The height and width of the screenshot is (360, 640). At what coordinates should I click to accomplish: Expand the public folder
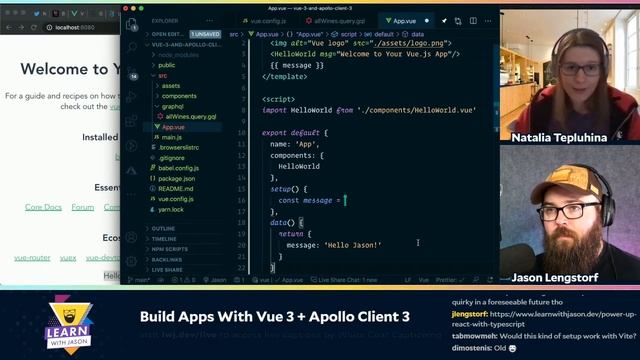(164, 65)
